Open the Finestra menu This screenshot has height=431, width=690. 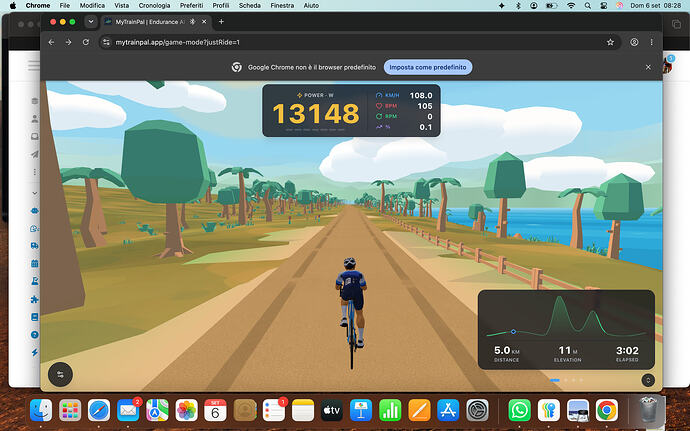coord(282,5)
